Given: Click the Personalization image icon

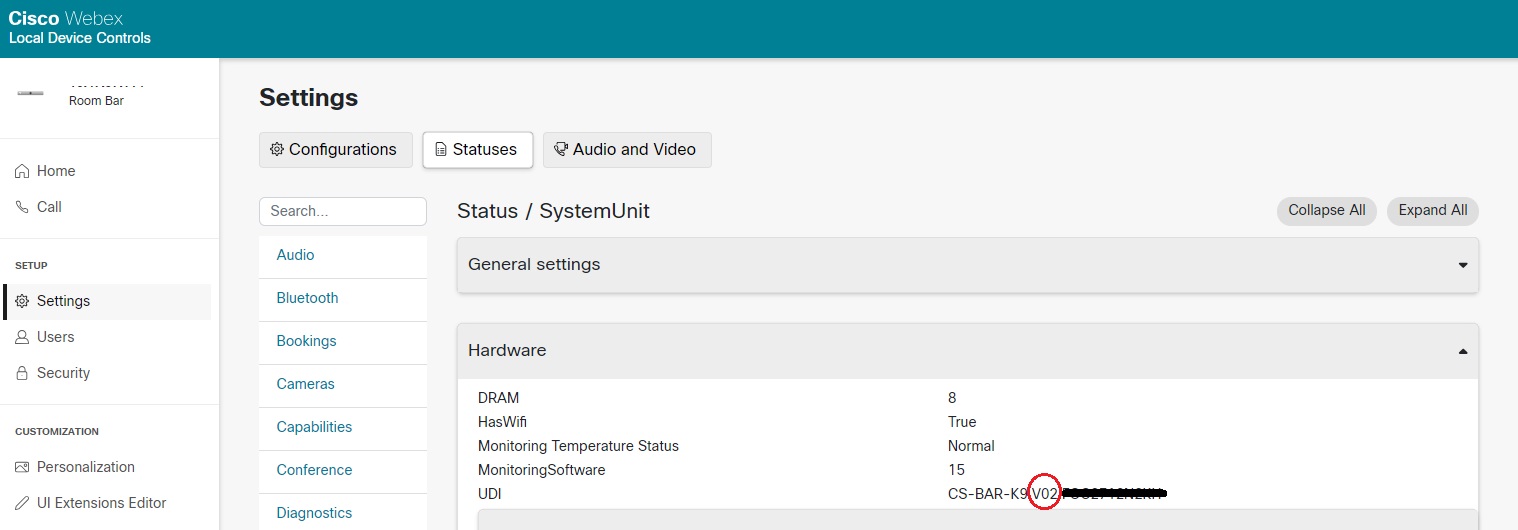Looking at the screenshot, I should tap(22, 467).
